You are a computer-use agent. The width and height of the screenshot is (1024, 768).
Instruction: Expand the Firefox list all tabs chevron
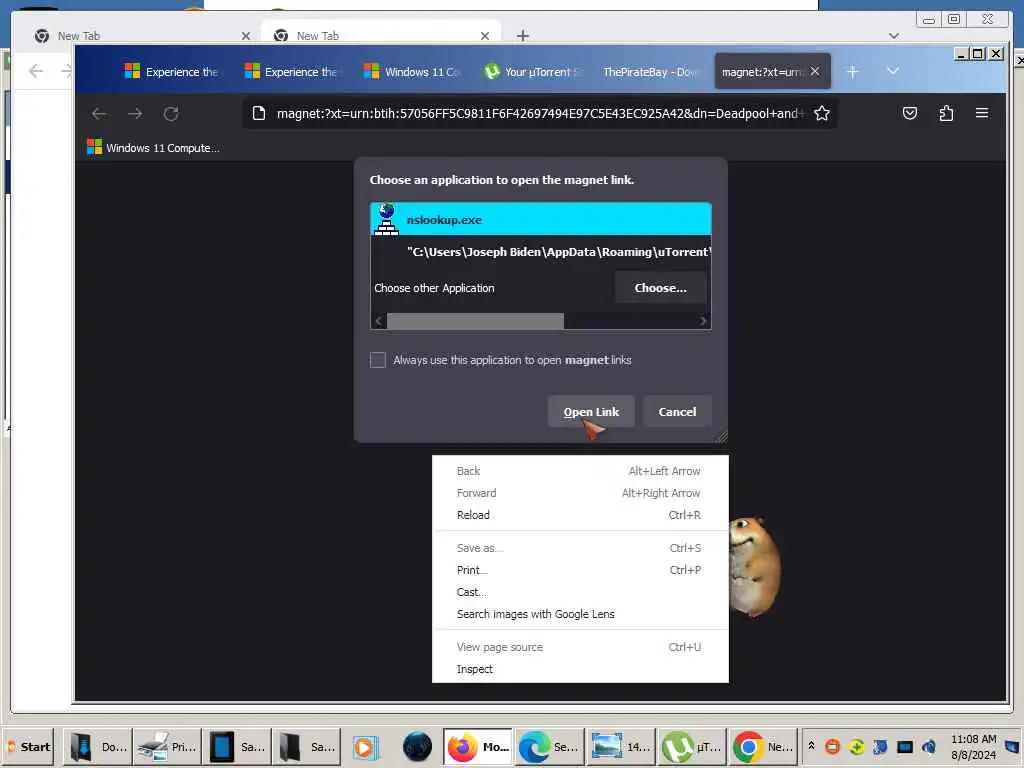click(893, 71)
